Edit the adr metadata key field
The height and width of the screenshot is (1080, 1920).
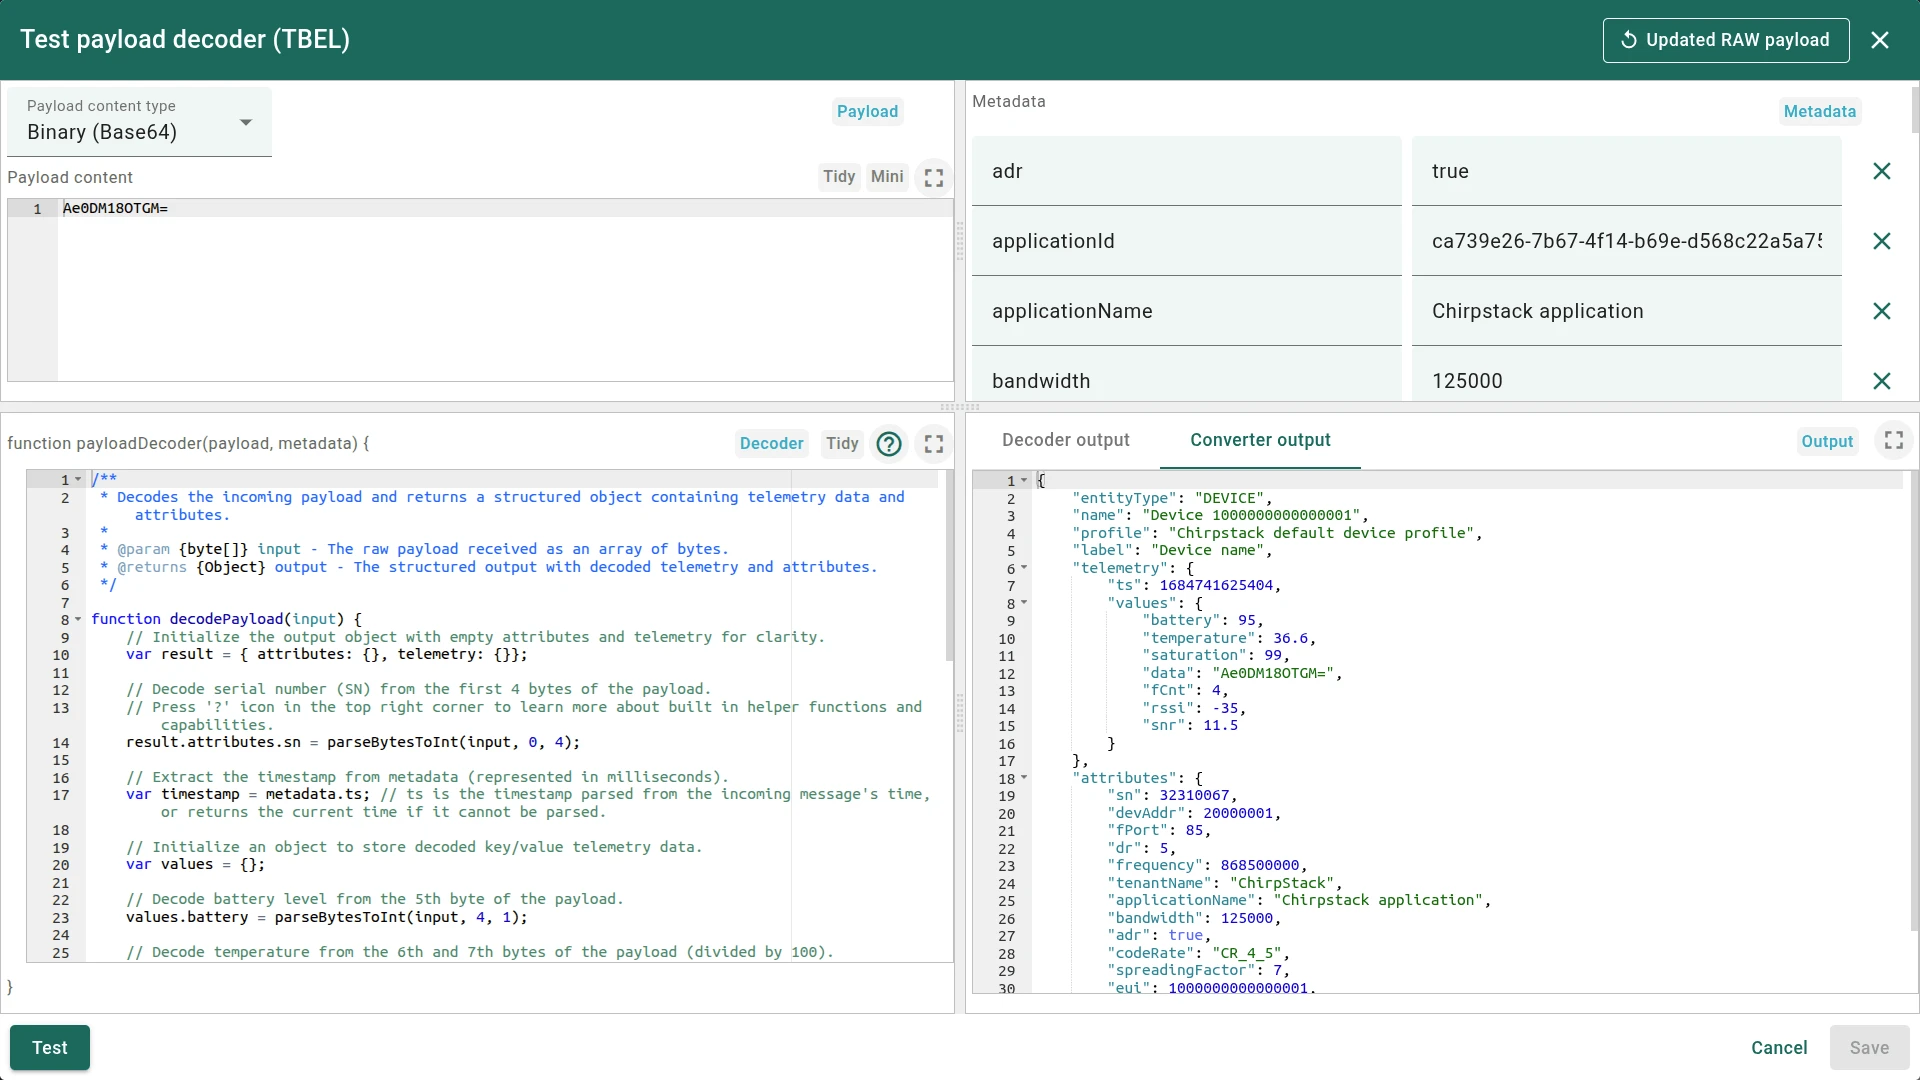point(1187,171)
